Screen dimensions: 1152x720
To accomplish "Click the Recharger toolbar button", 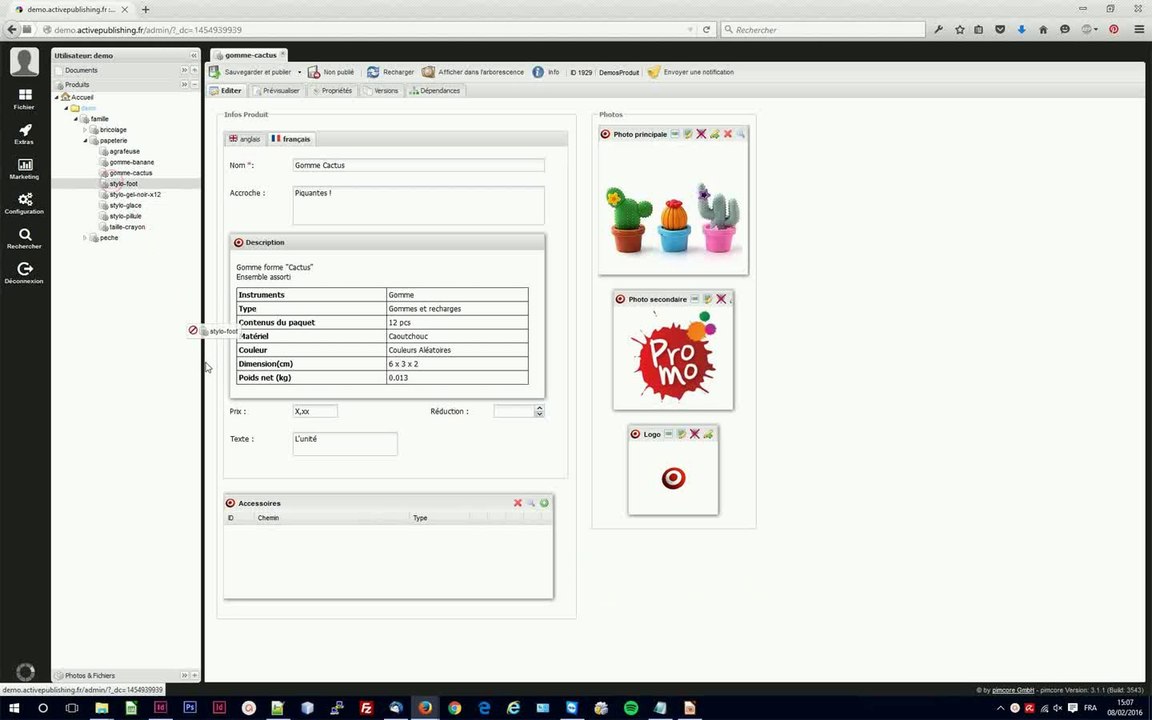I will tap(391, 72).
